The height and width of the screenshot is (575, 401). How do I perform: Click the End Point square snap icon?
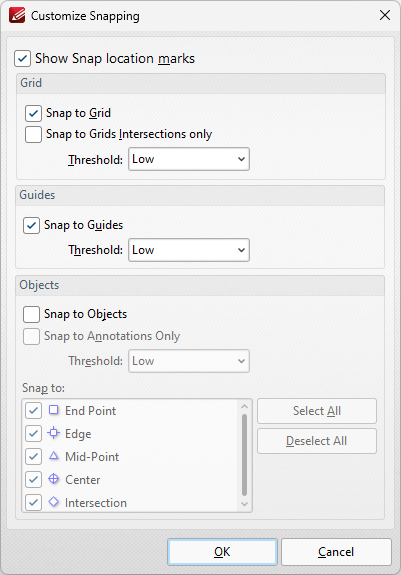(x=54, y=410)
